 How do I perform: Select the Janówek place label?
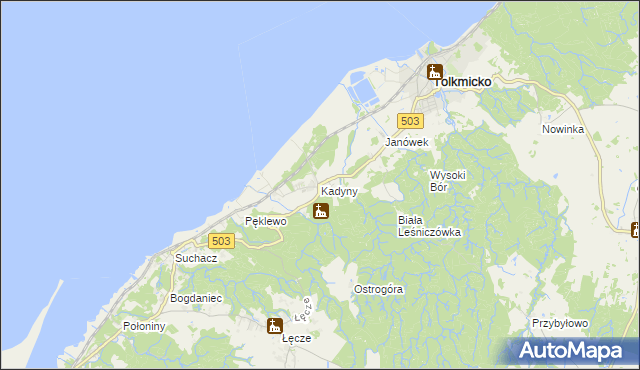point(407,142)
